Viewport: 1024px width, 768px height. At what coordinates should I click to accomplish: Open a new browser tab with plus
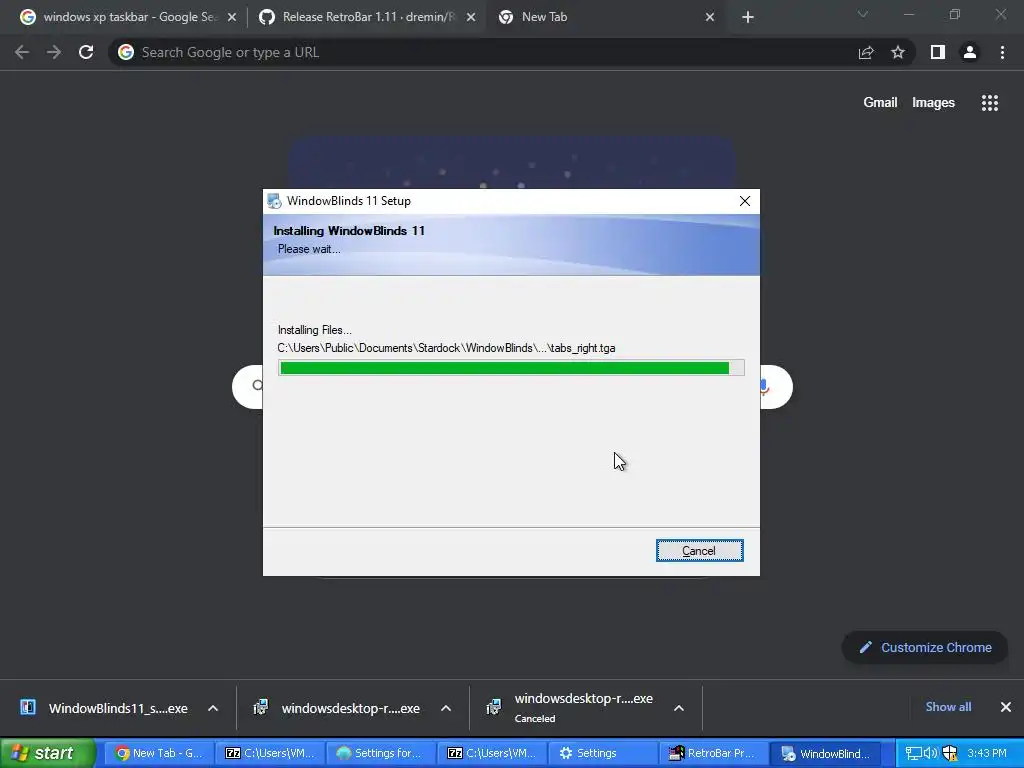[x=748, y=18]
